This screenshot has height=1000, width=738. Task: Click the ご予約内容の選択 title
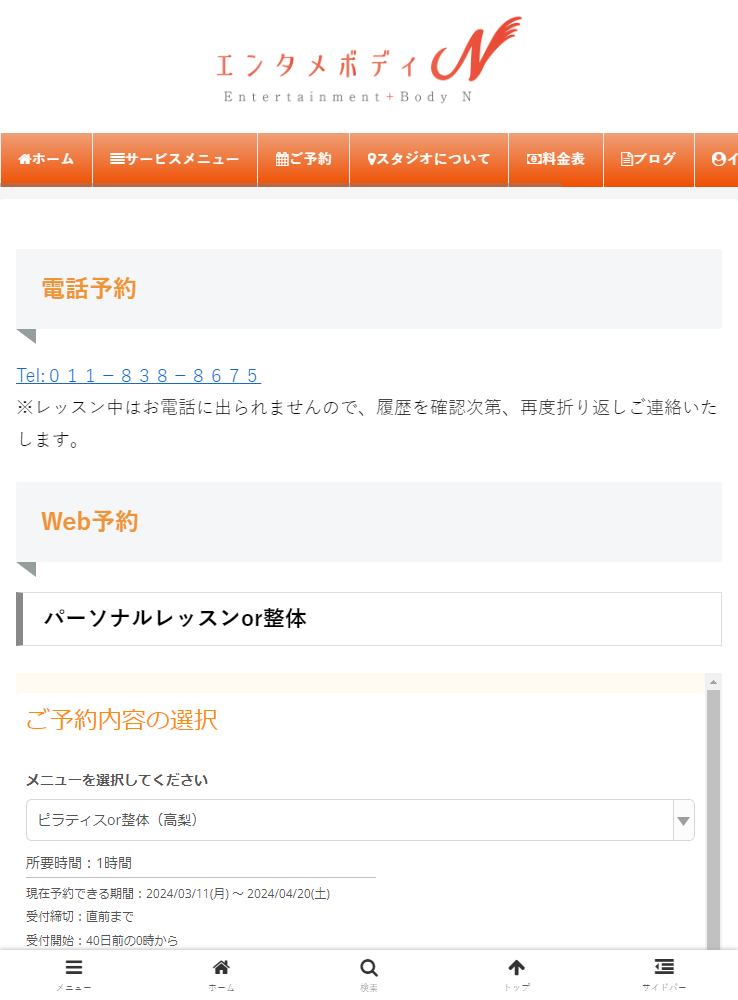(x=122, y=720)
